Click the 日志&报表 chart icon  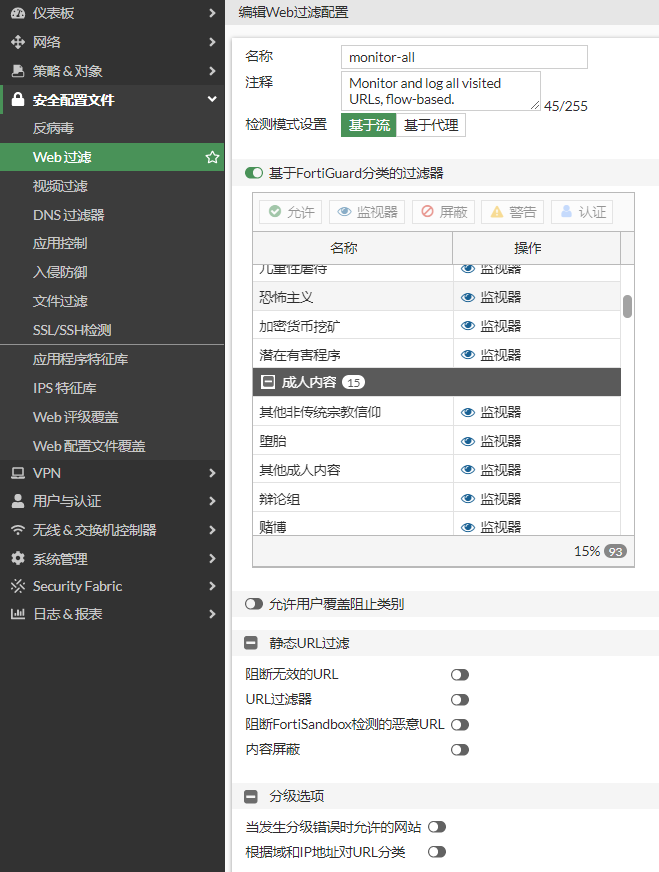pyautogui.click(x=17, y=614)
